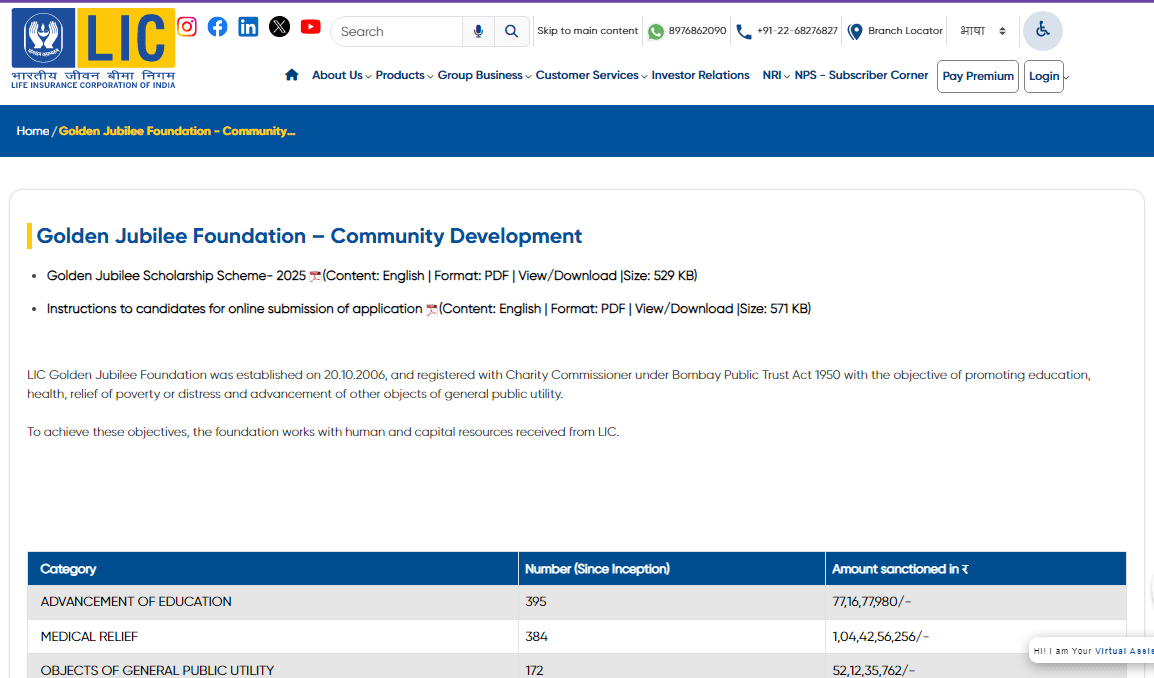Activate the voice search microphone
The height and width of the screenshot is (678, 1154).
point(478,31)
